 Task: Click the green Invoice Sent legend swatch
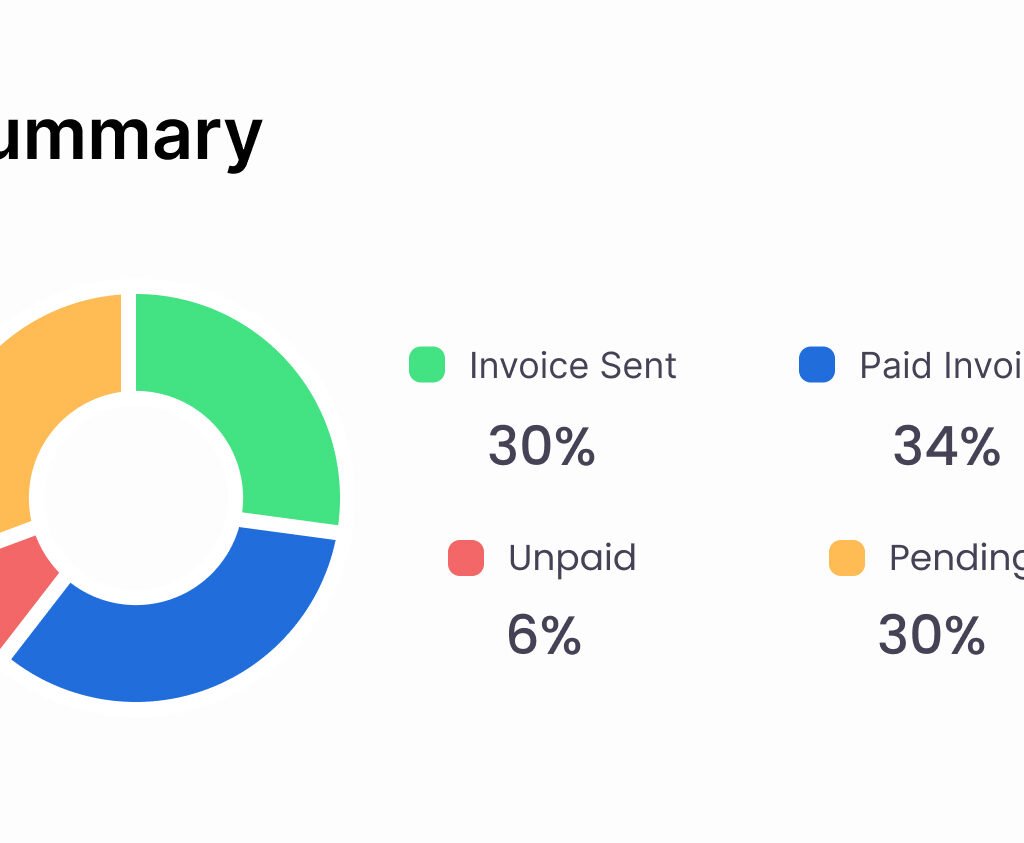click(427, 365)
